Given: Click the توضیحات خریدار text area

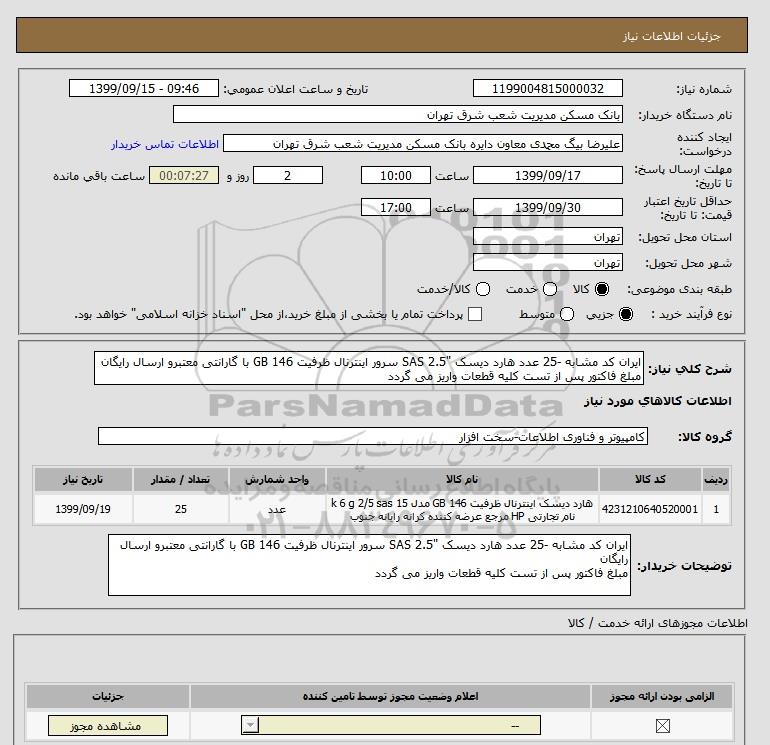Looking at the screenshot, I should 369,565.
